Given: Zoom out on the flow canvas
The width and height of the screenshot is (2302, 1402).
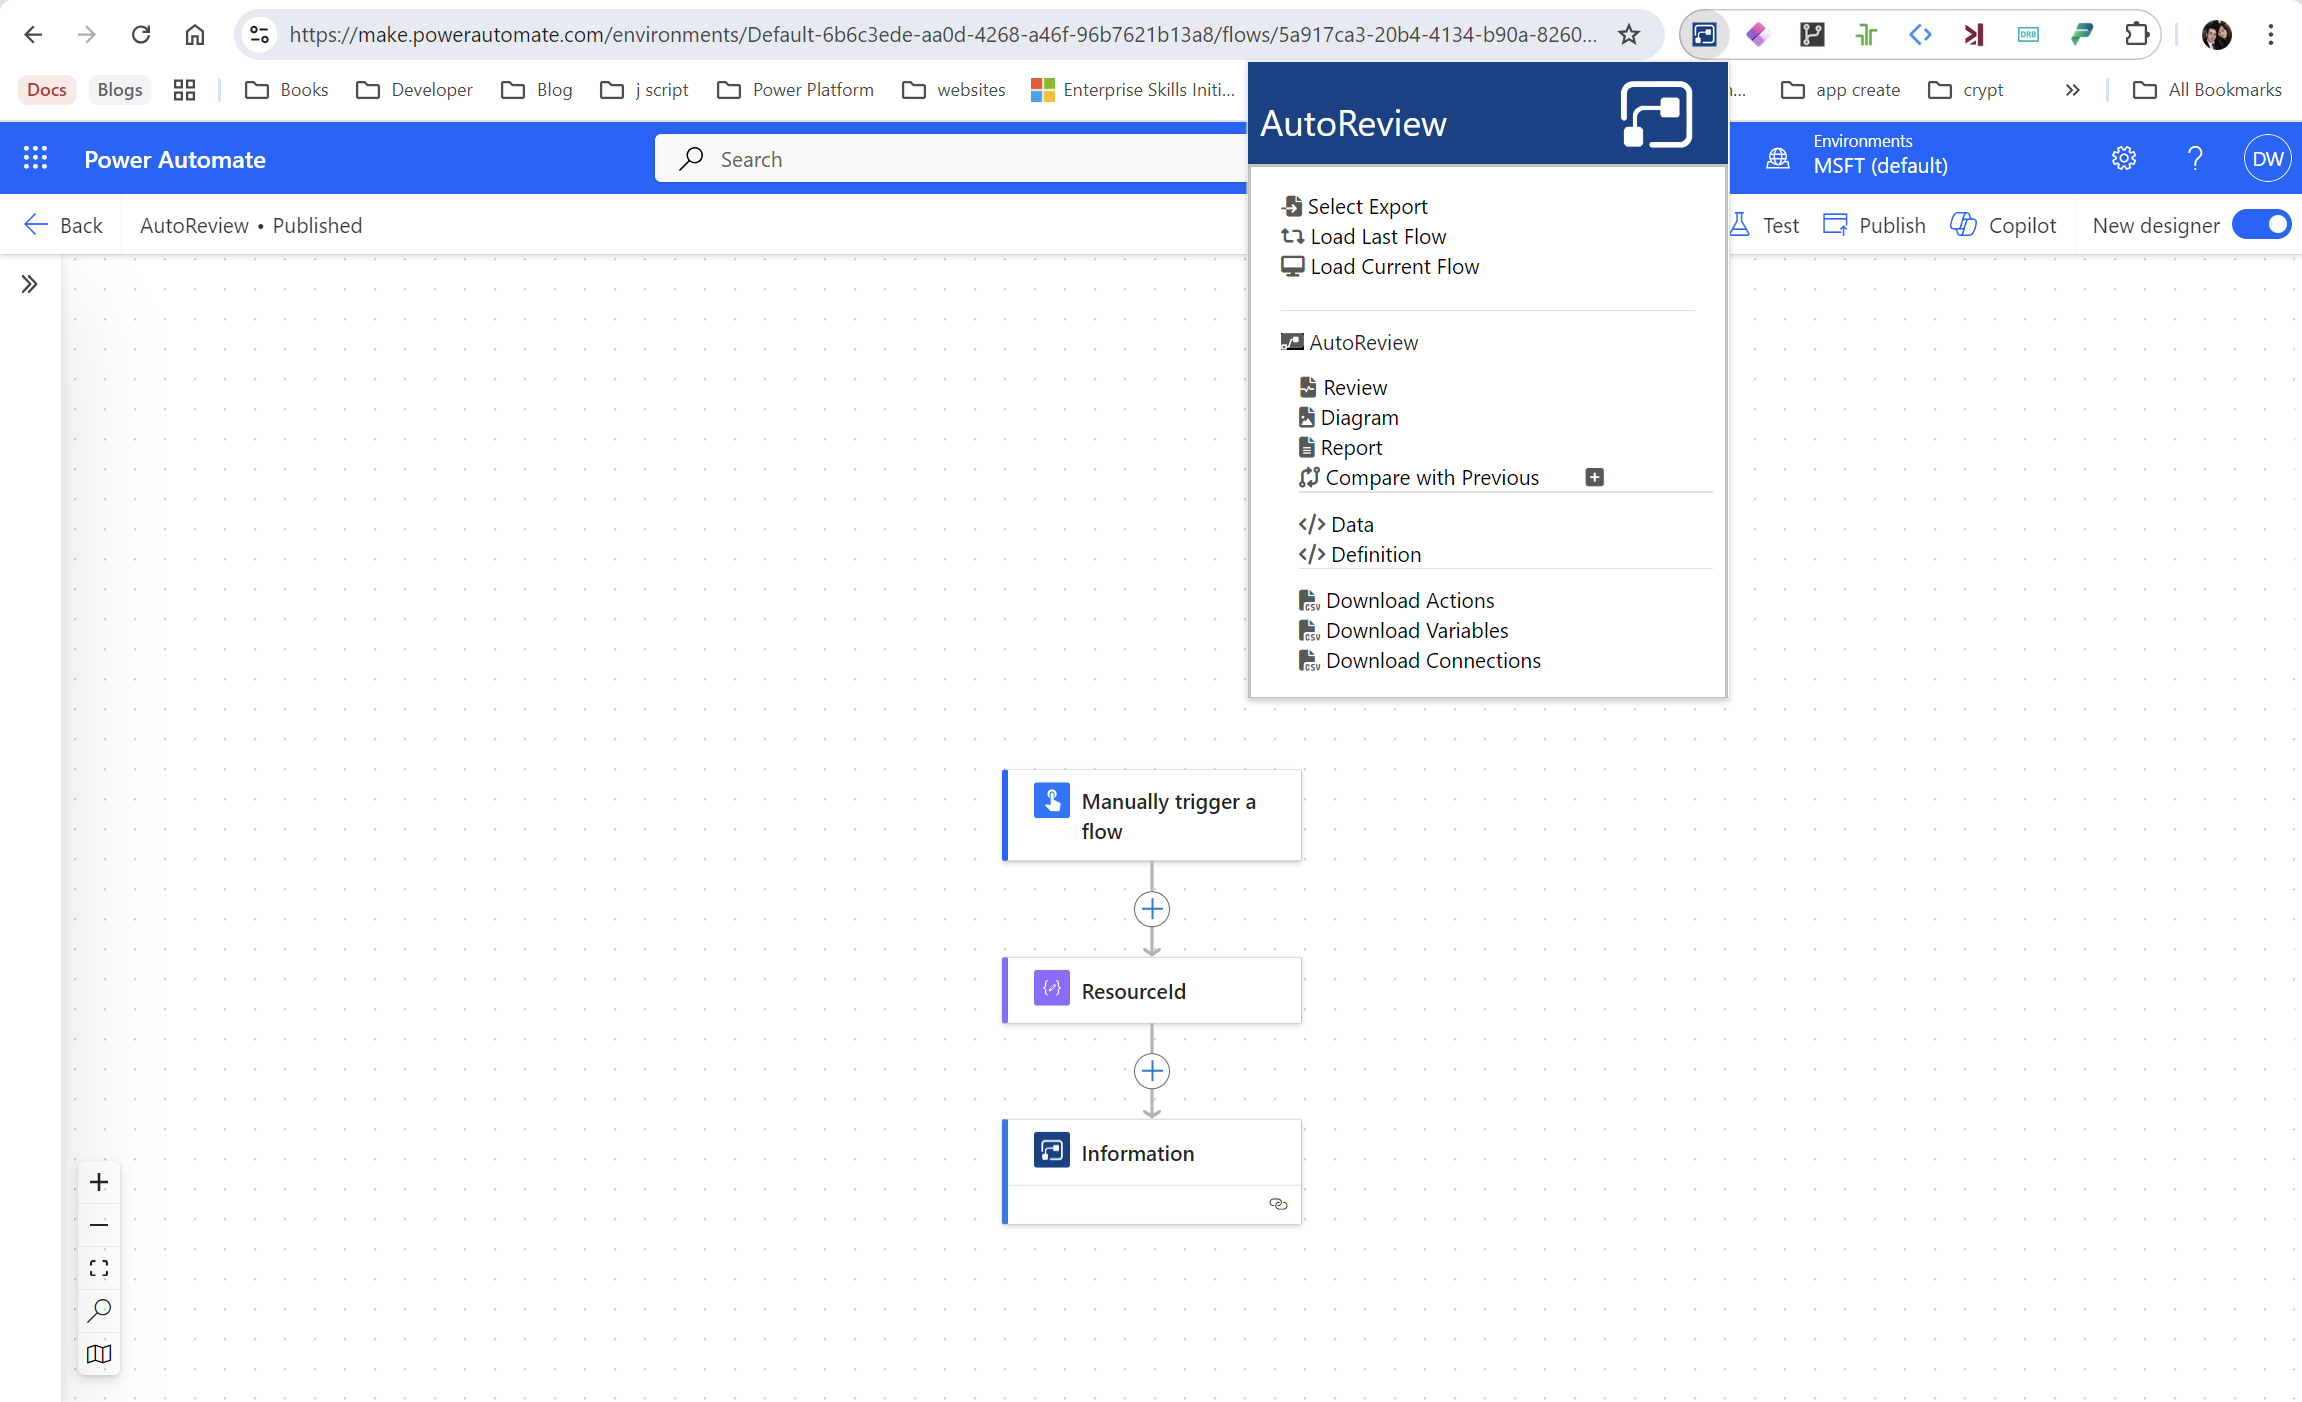Looking at the screenshot, I should [x=99, y=1225].
